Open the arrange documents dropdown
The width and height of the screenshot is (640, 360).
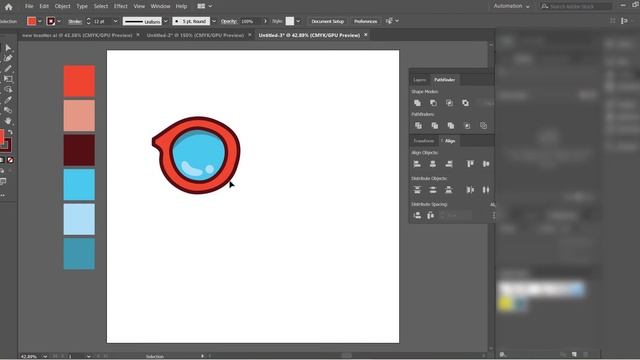point(205,6)
